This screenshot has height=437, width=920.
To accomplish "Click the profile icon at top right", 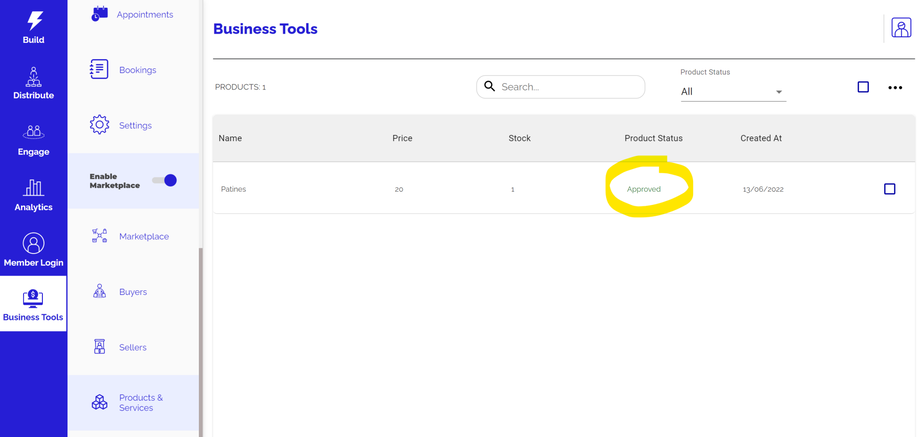I will [900, 28].
